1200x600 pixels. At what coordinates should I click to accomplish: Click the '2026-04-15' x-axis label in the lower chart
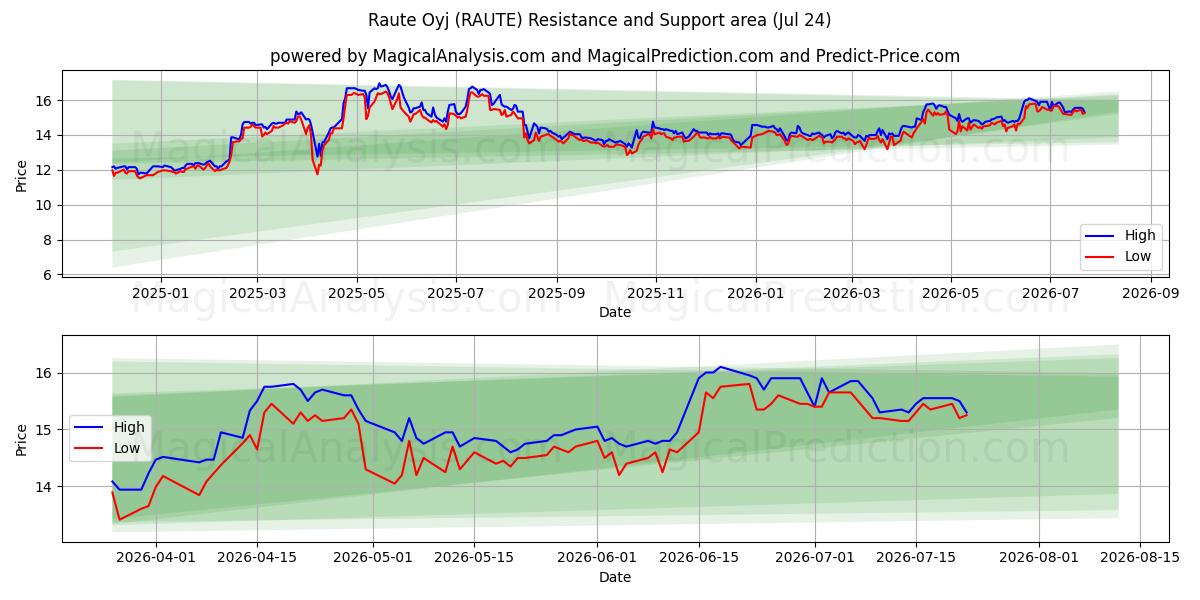[257, 559]
